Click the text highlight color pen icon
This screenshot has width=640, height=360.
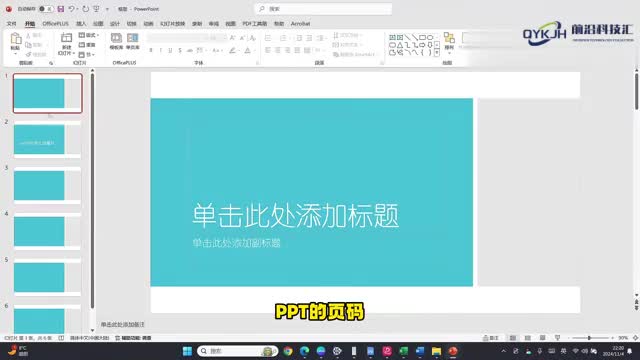232,50
